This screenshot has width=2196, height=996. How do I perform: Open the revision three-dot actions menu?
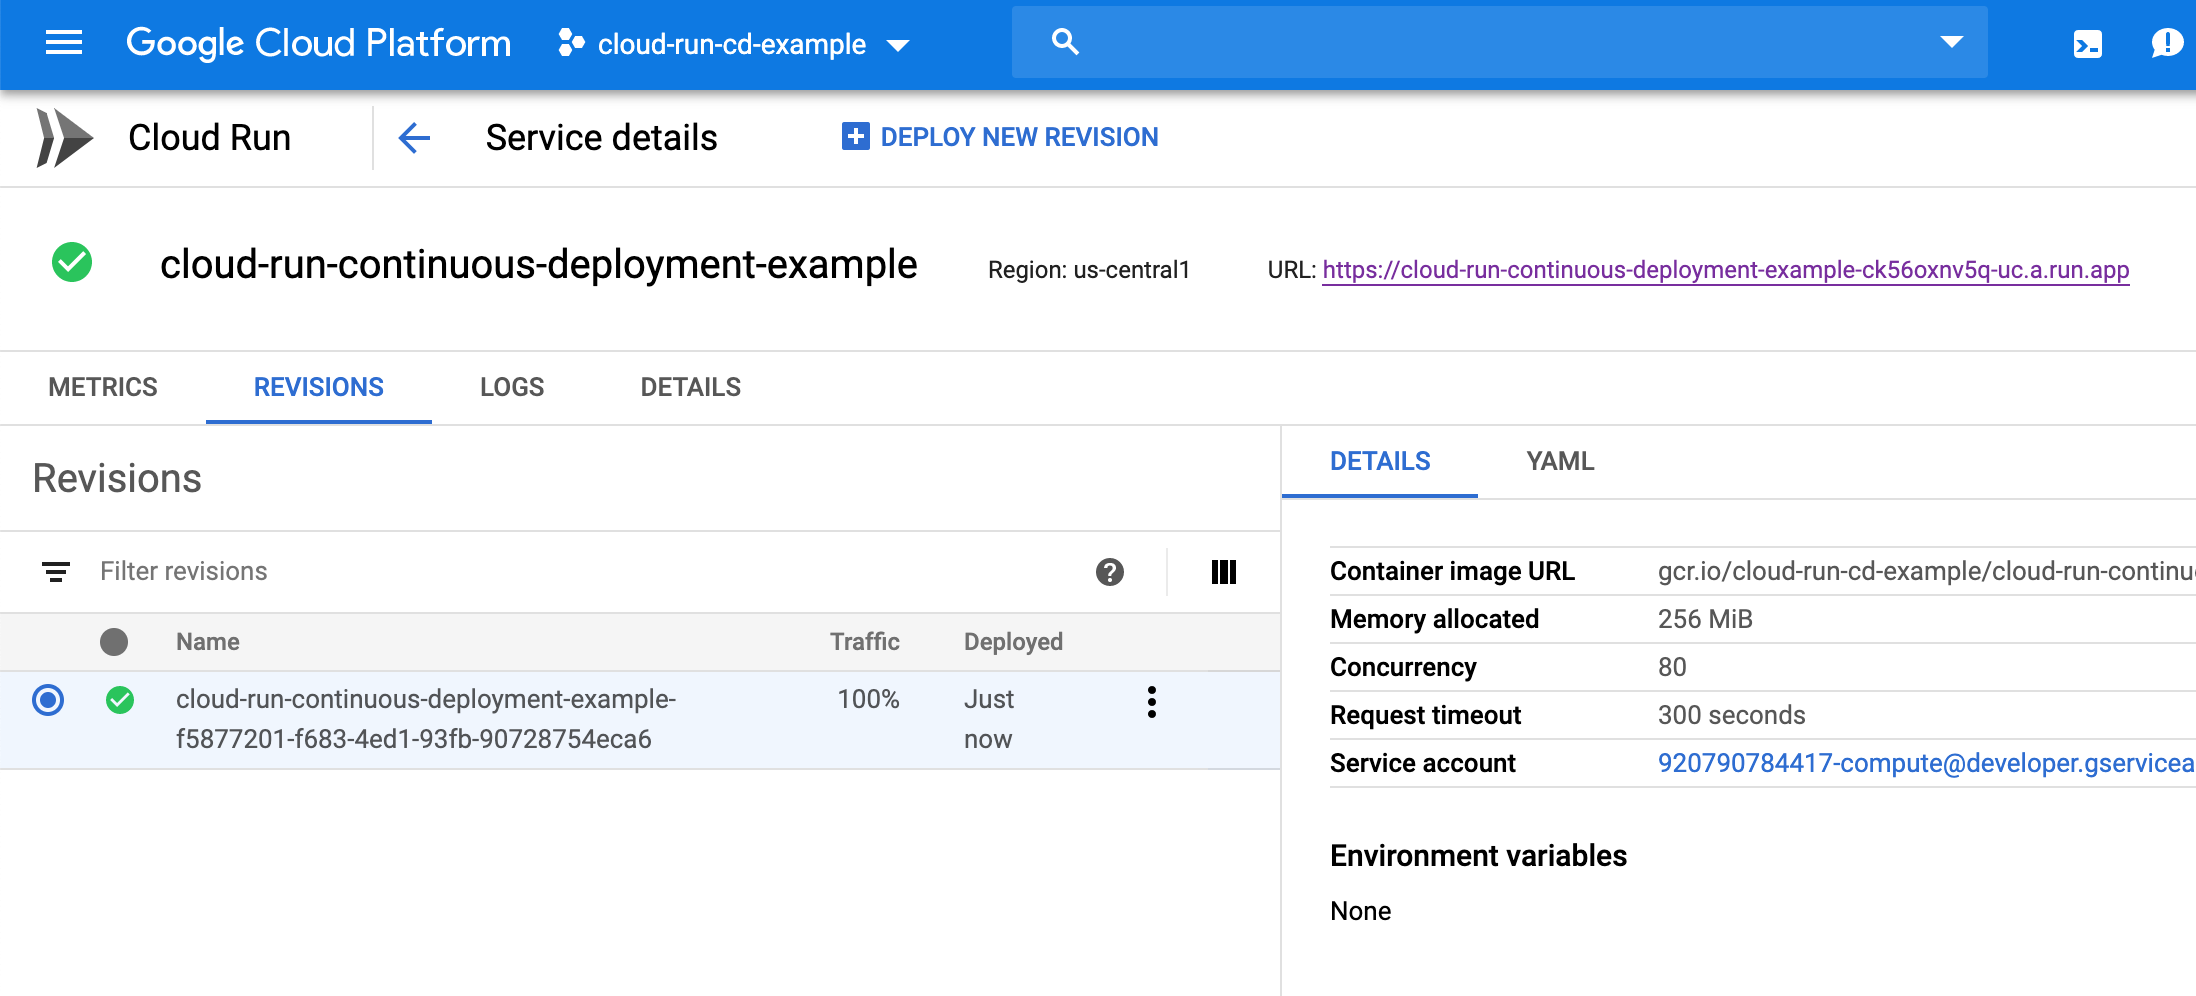pos(1152,702)
